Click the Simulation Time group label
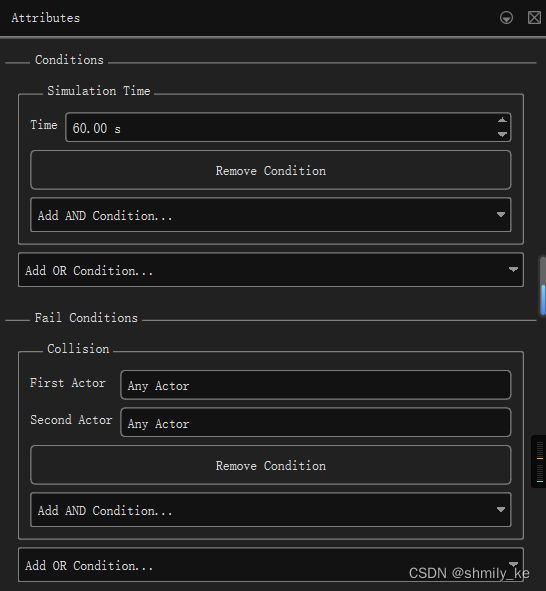 point(98,91)
